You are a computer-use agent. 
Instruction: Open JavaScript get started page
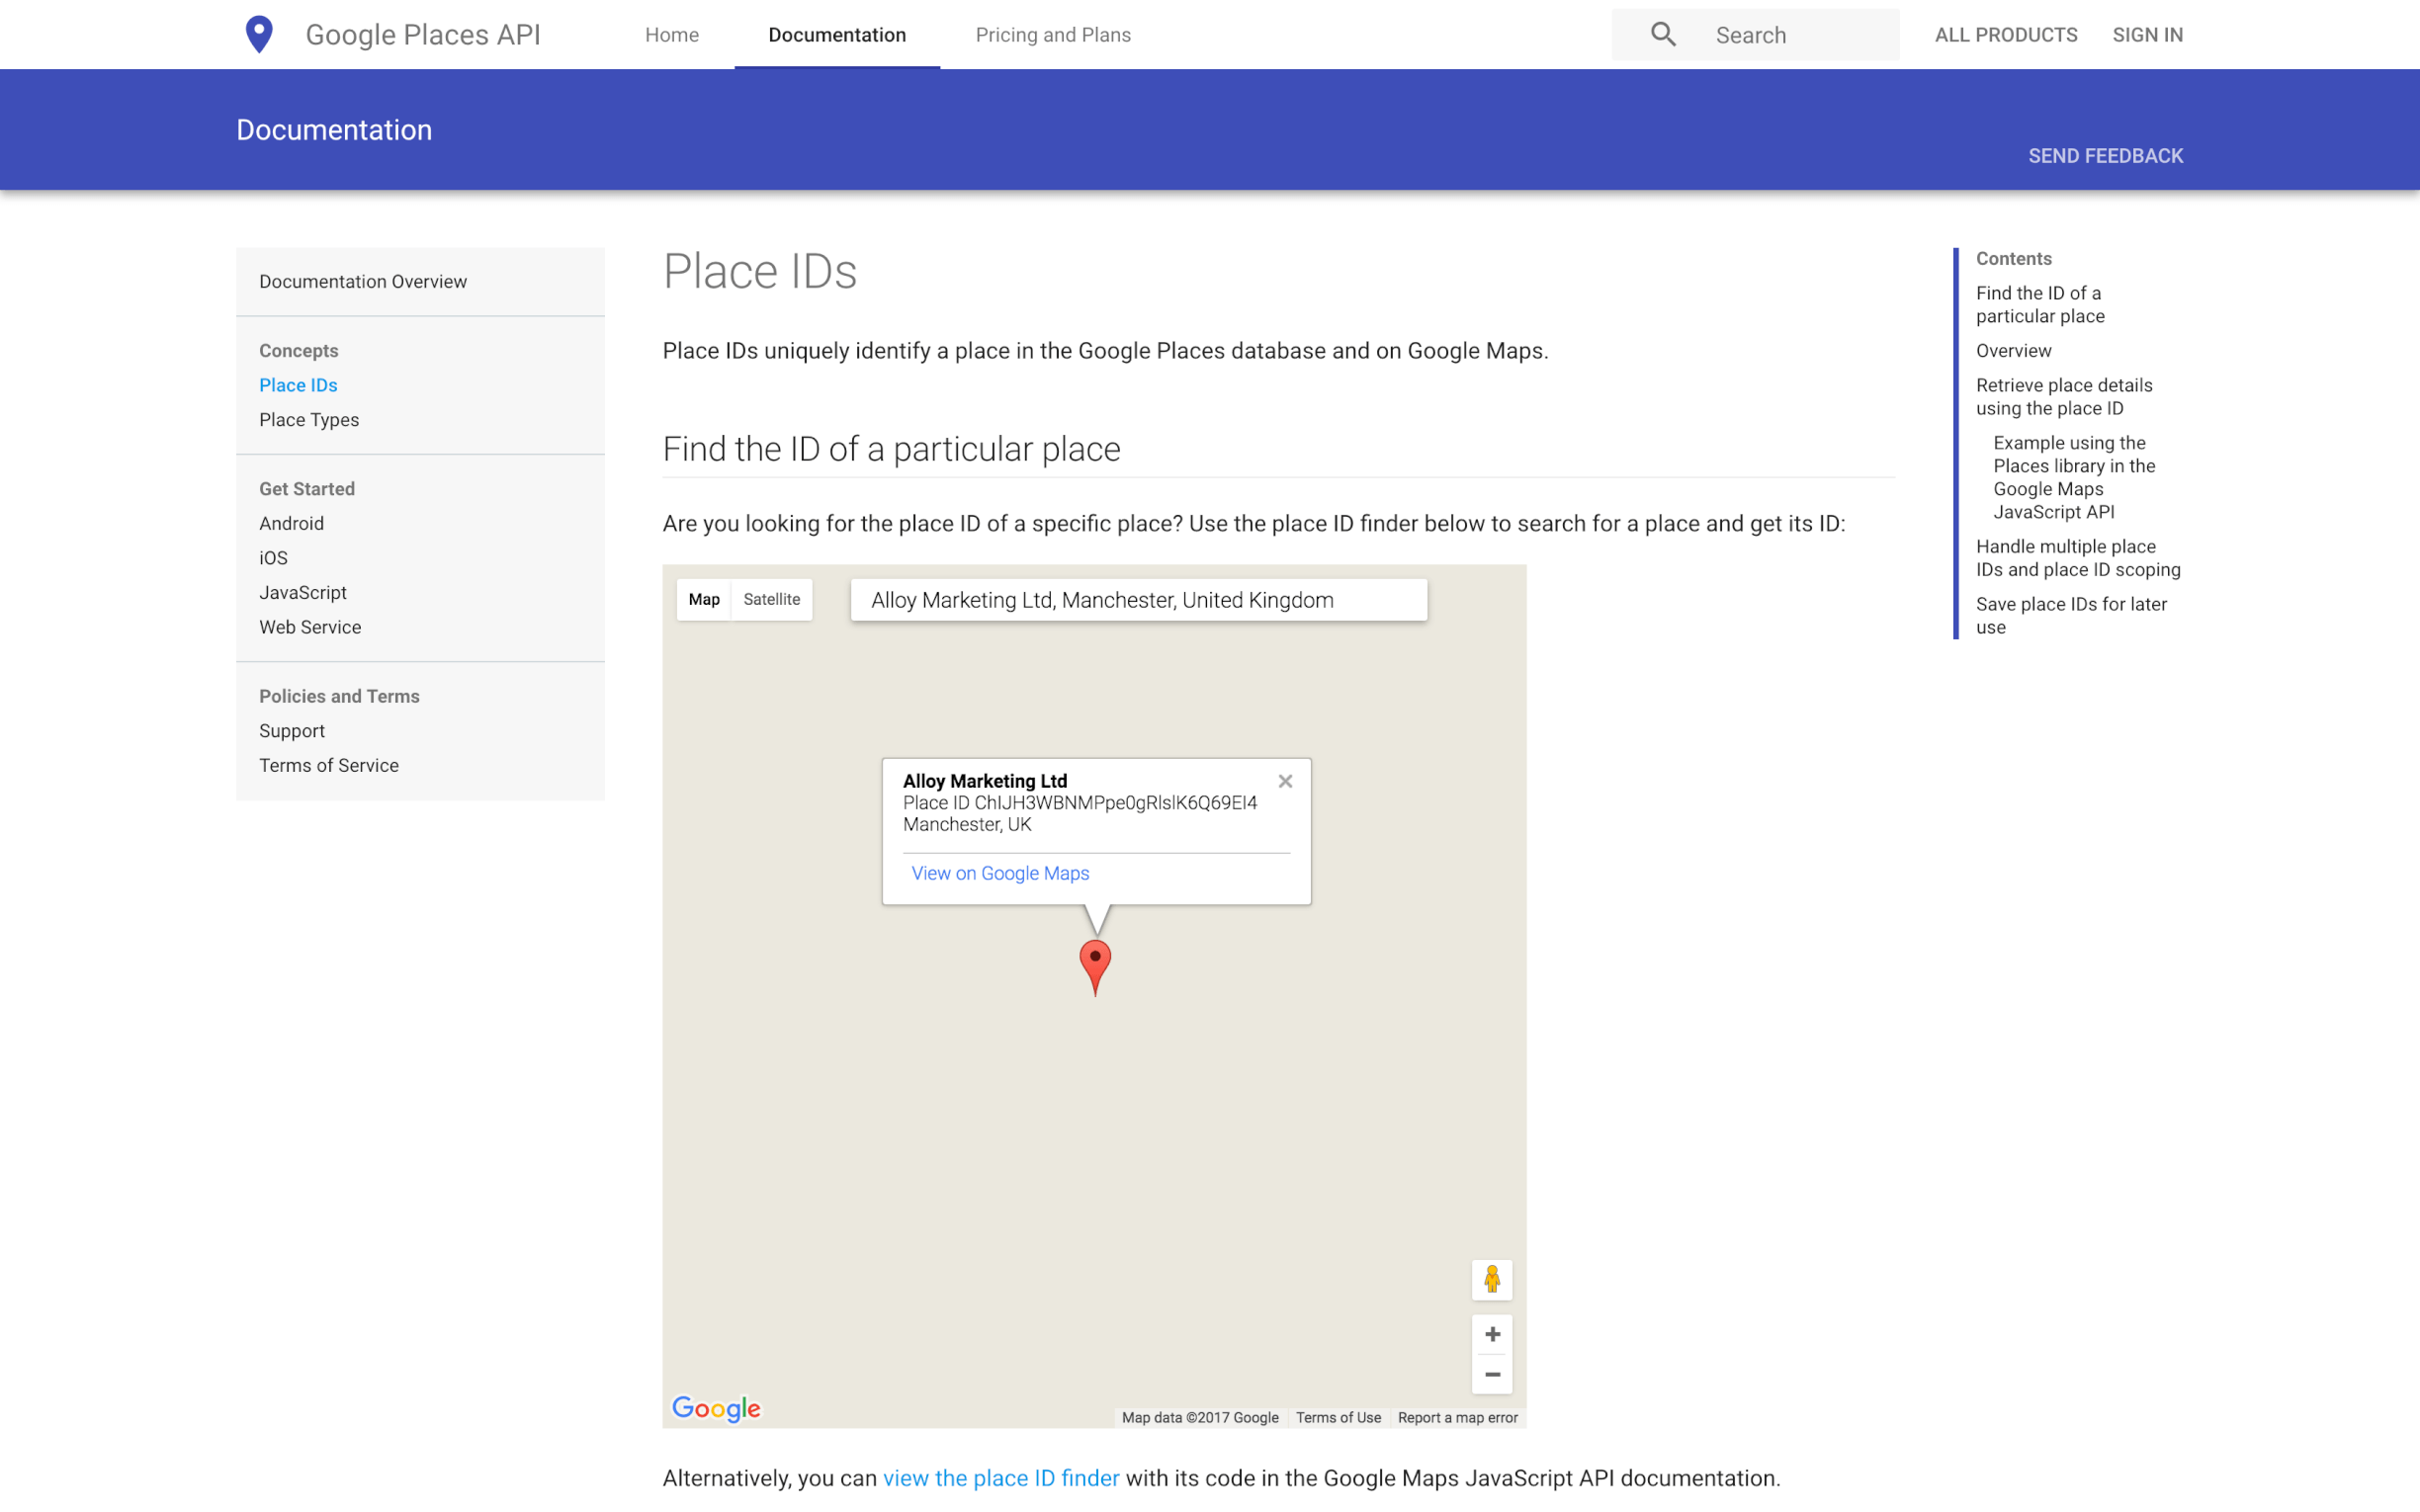click(303, 593)
